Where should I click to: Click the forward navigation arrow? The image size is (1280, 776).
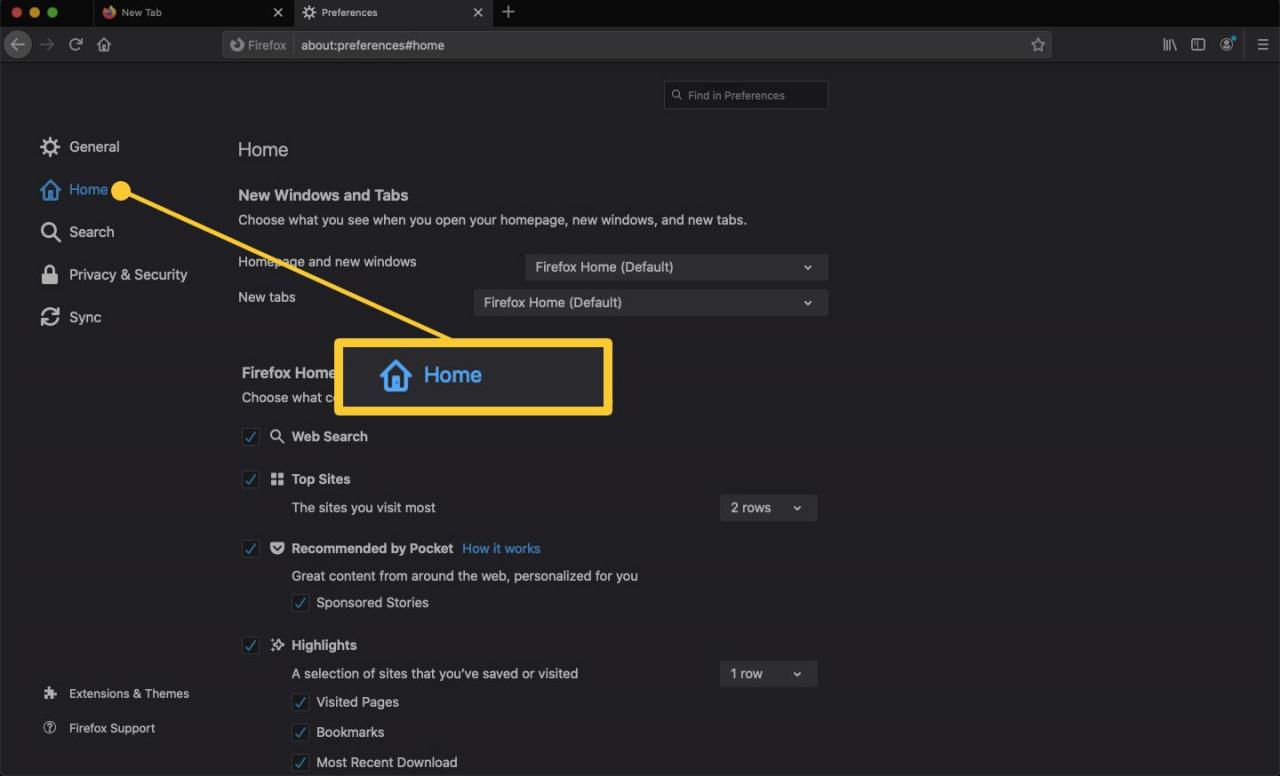point(47,45)
